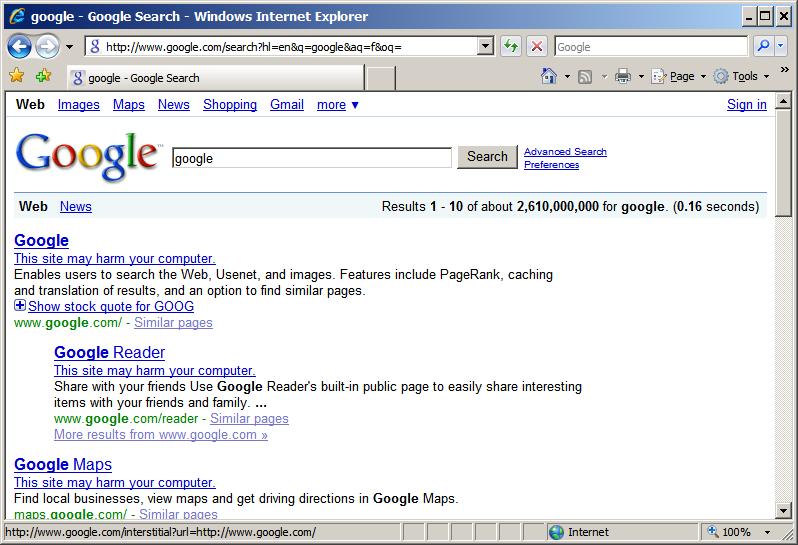The image size is (798, 545).
Task: Click the vertical scrollbar up arrow
Action: (x=783, y=101)
